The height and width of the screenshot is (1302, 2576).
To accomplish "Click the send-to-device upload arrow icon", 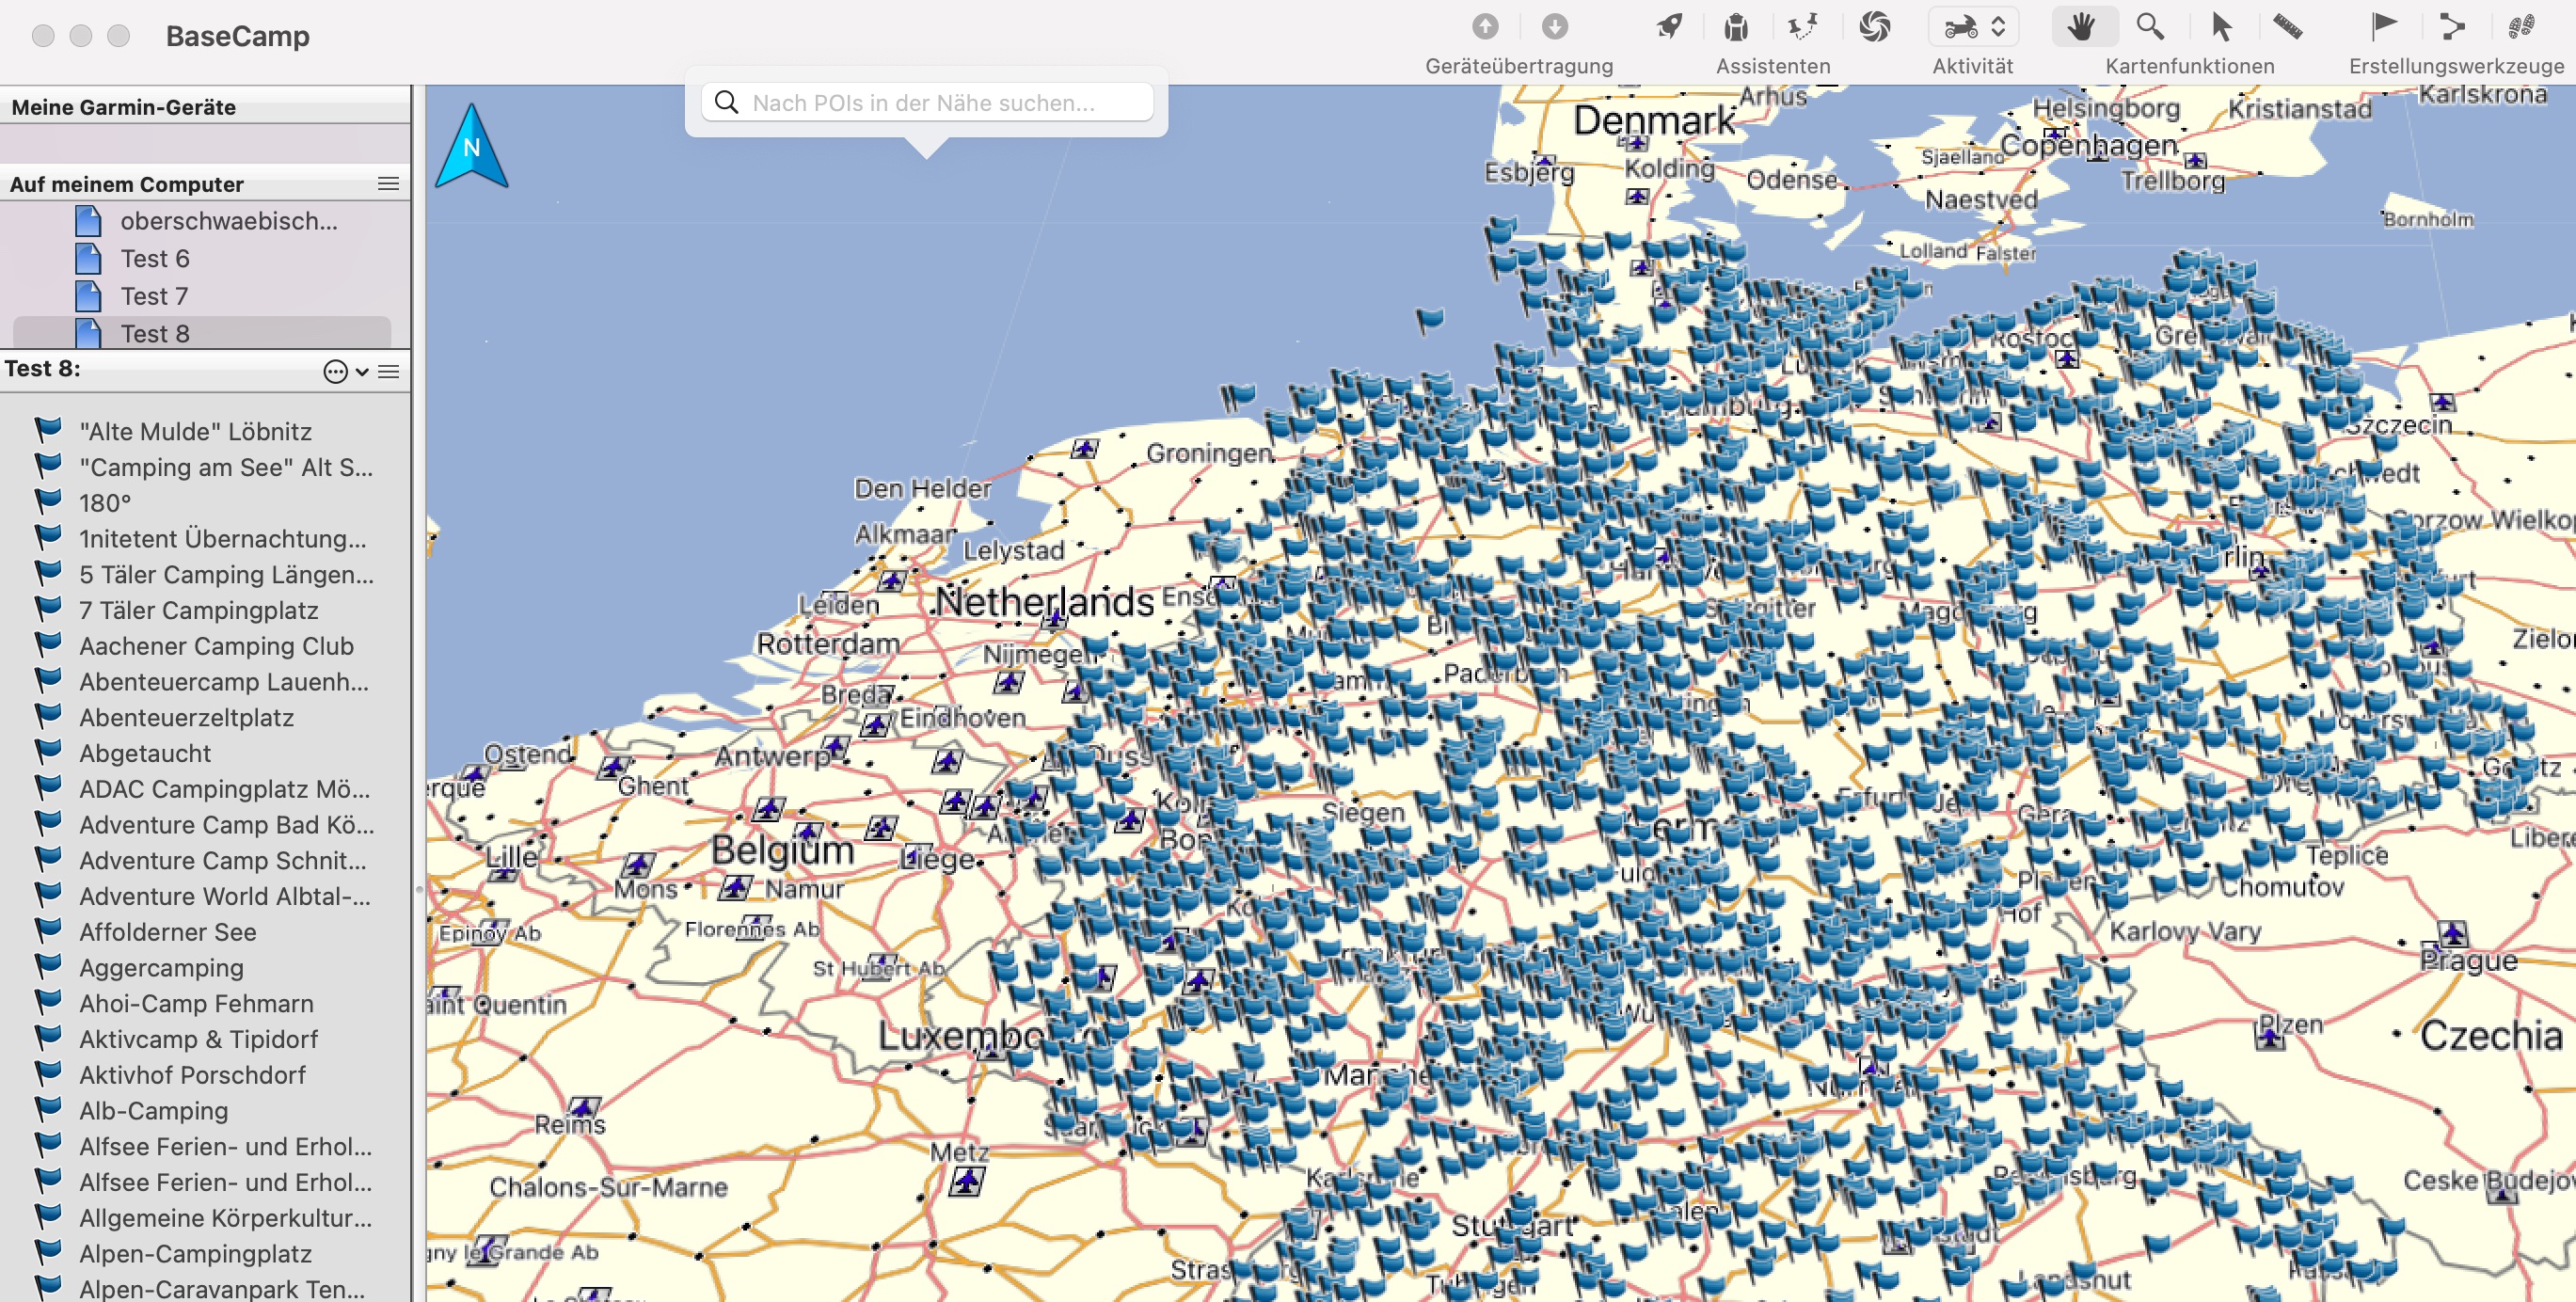I will click(x=1485, y=26).
